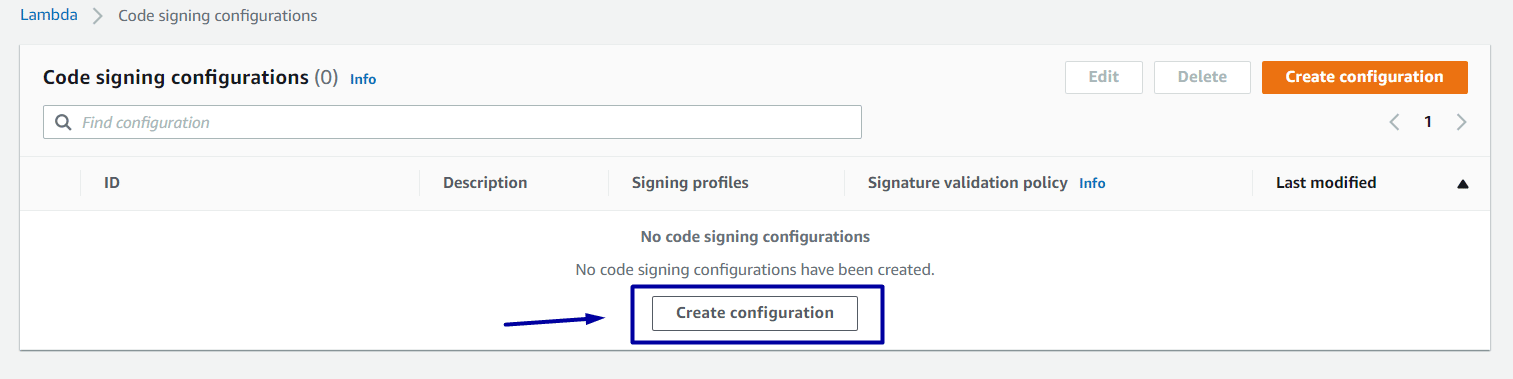1513x379 pixels.
Task: Open Info next to Code signing configurations title
Action: (363, 79)
